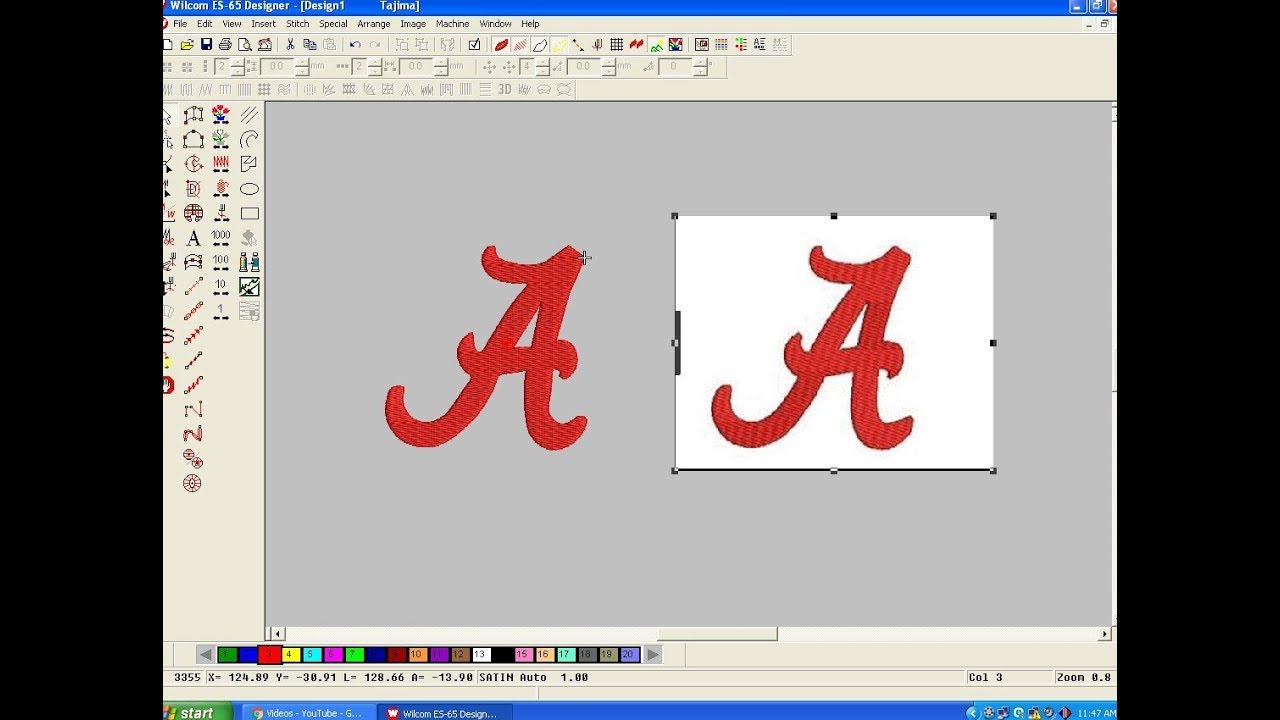Click the Print Preview icon

pos(245,44)
